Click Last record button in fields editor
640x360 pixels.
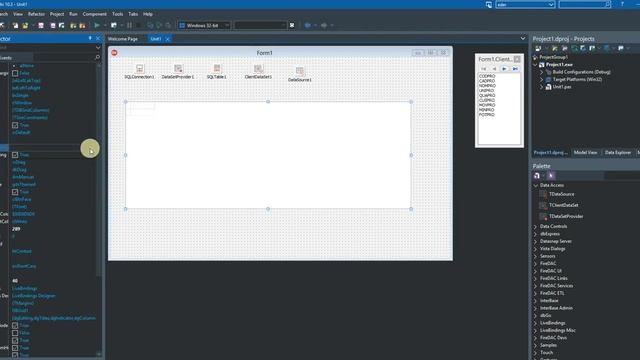515,69
